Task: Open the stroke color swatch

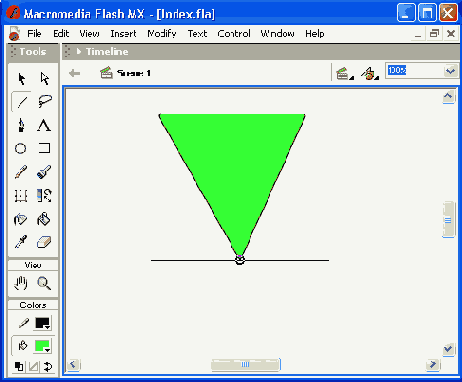Action: (43, 323)
